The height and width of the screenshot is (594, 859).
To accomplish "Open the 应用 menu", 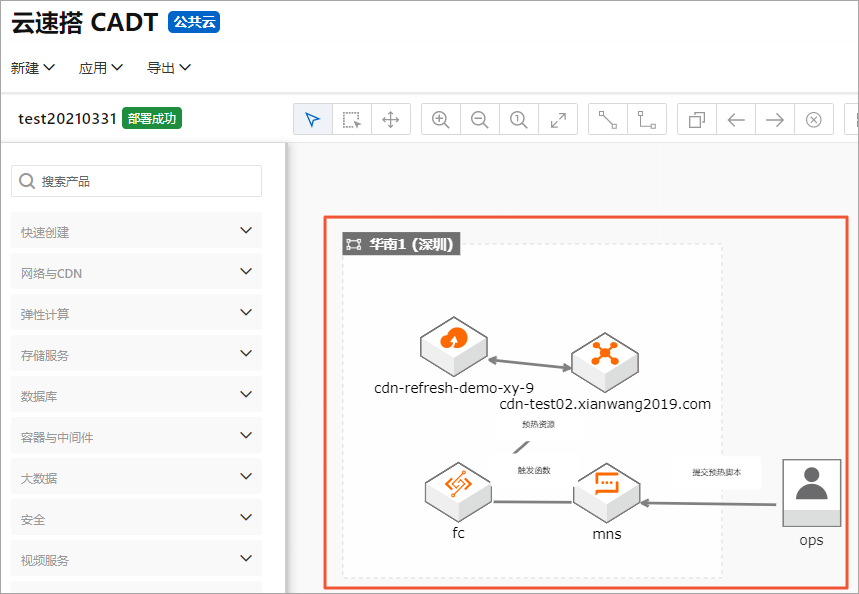I will pyautogui.click(x=100, y=68).
